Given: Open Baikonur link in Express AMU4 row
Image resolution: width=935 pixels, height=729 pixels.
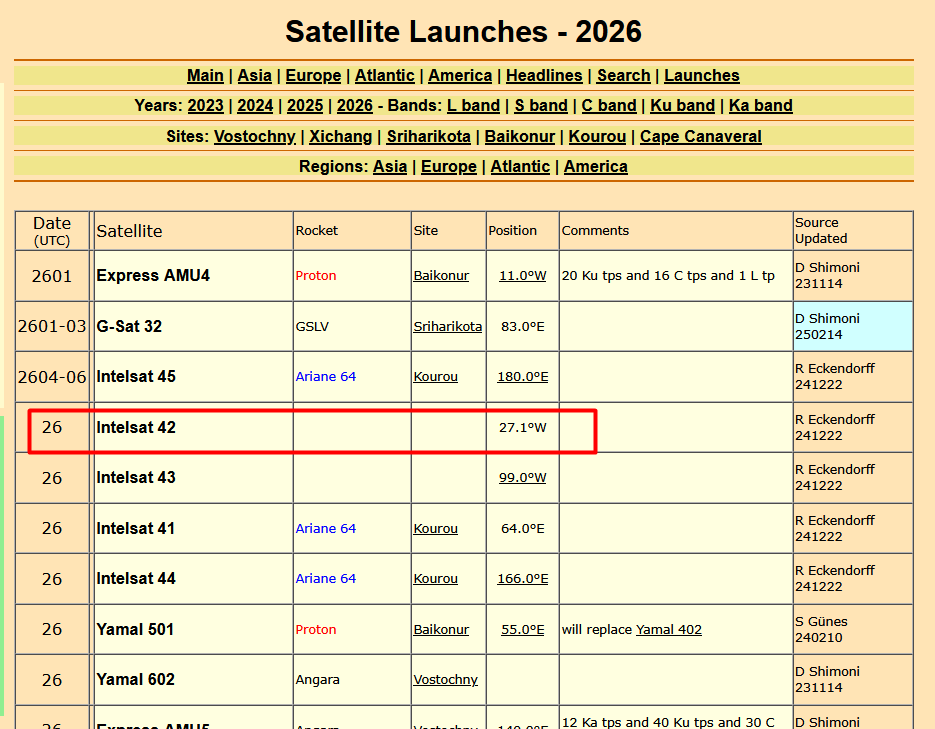Looking at the screenshot, I should [x=441, y=275].
